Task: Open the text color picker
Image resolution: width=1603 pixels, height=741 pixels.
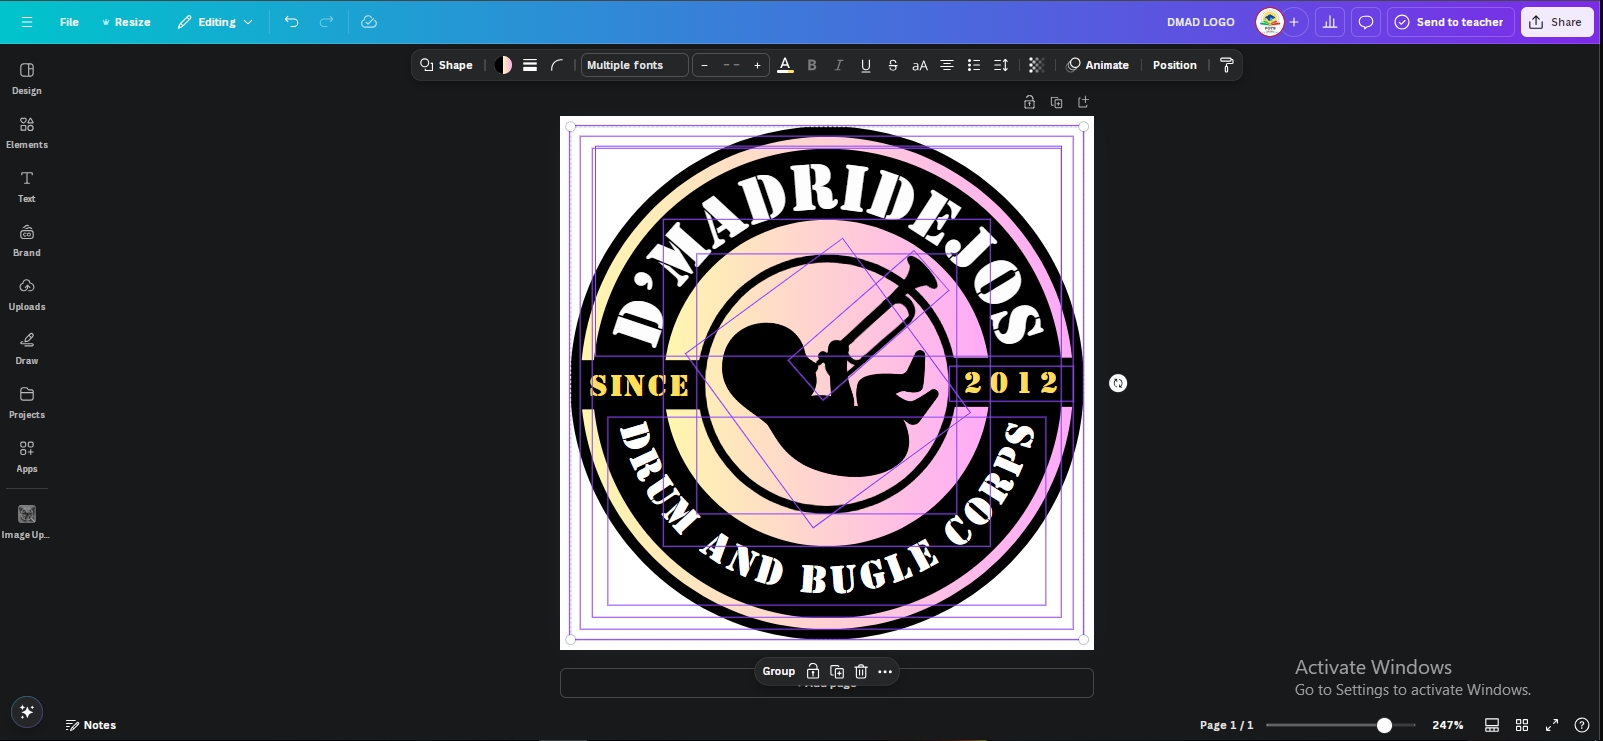Action: [785, 65]
